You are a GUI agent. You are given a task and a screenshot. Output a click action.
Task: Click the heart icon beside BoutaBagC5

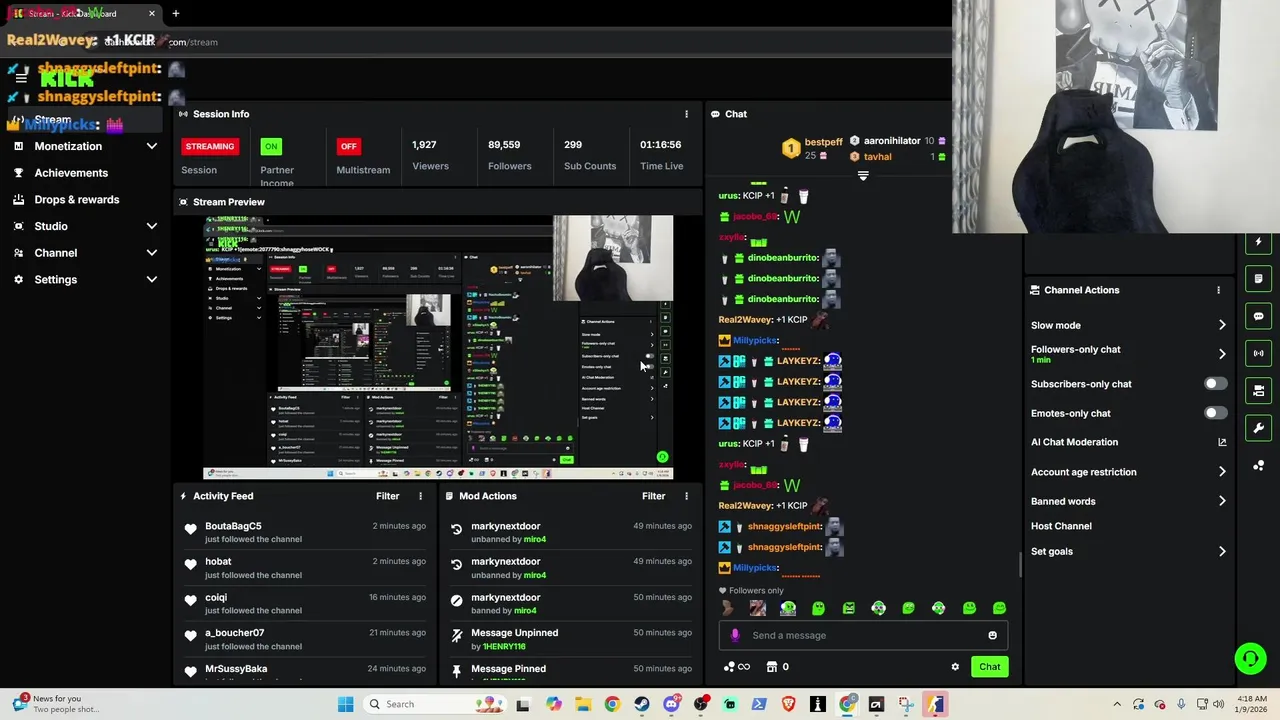[x=191, y=530]
